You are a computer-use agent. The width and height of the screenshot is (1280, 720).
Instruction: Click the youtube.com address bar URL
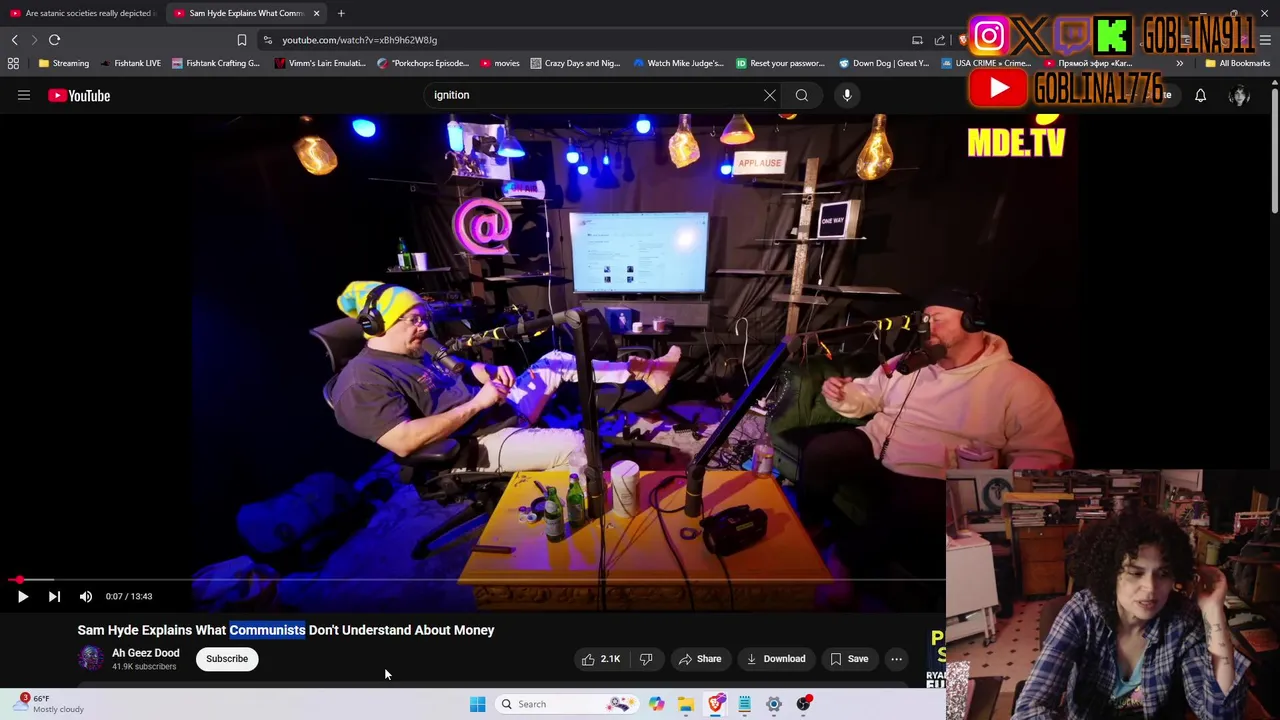click(x=359, y=40)
